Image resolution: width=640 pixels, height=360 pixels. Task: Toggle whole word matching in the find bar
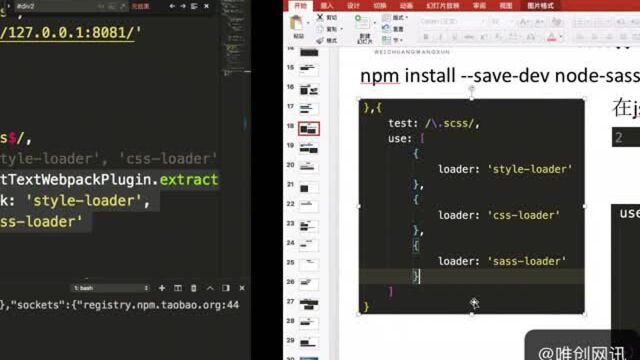point(112,6)
